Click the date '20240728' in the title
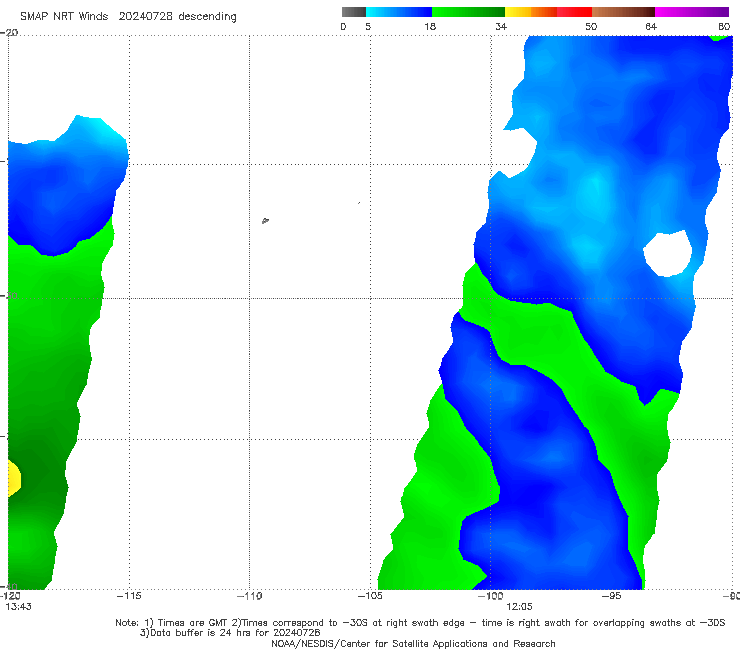740x650 pixels. coord(145,16)
